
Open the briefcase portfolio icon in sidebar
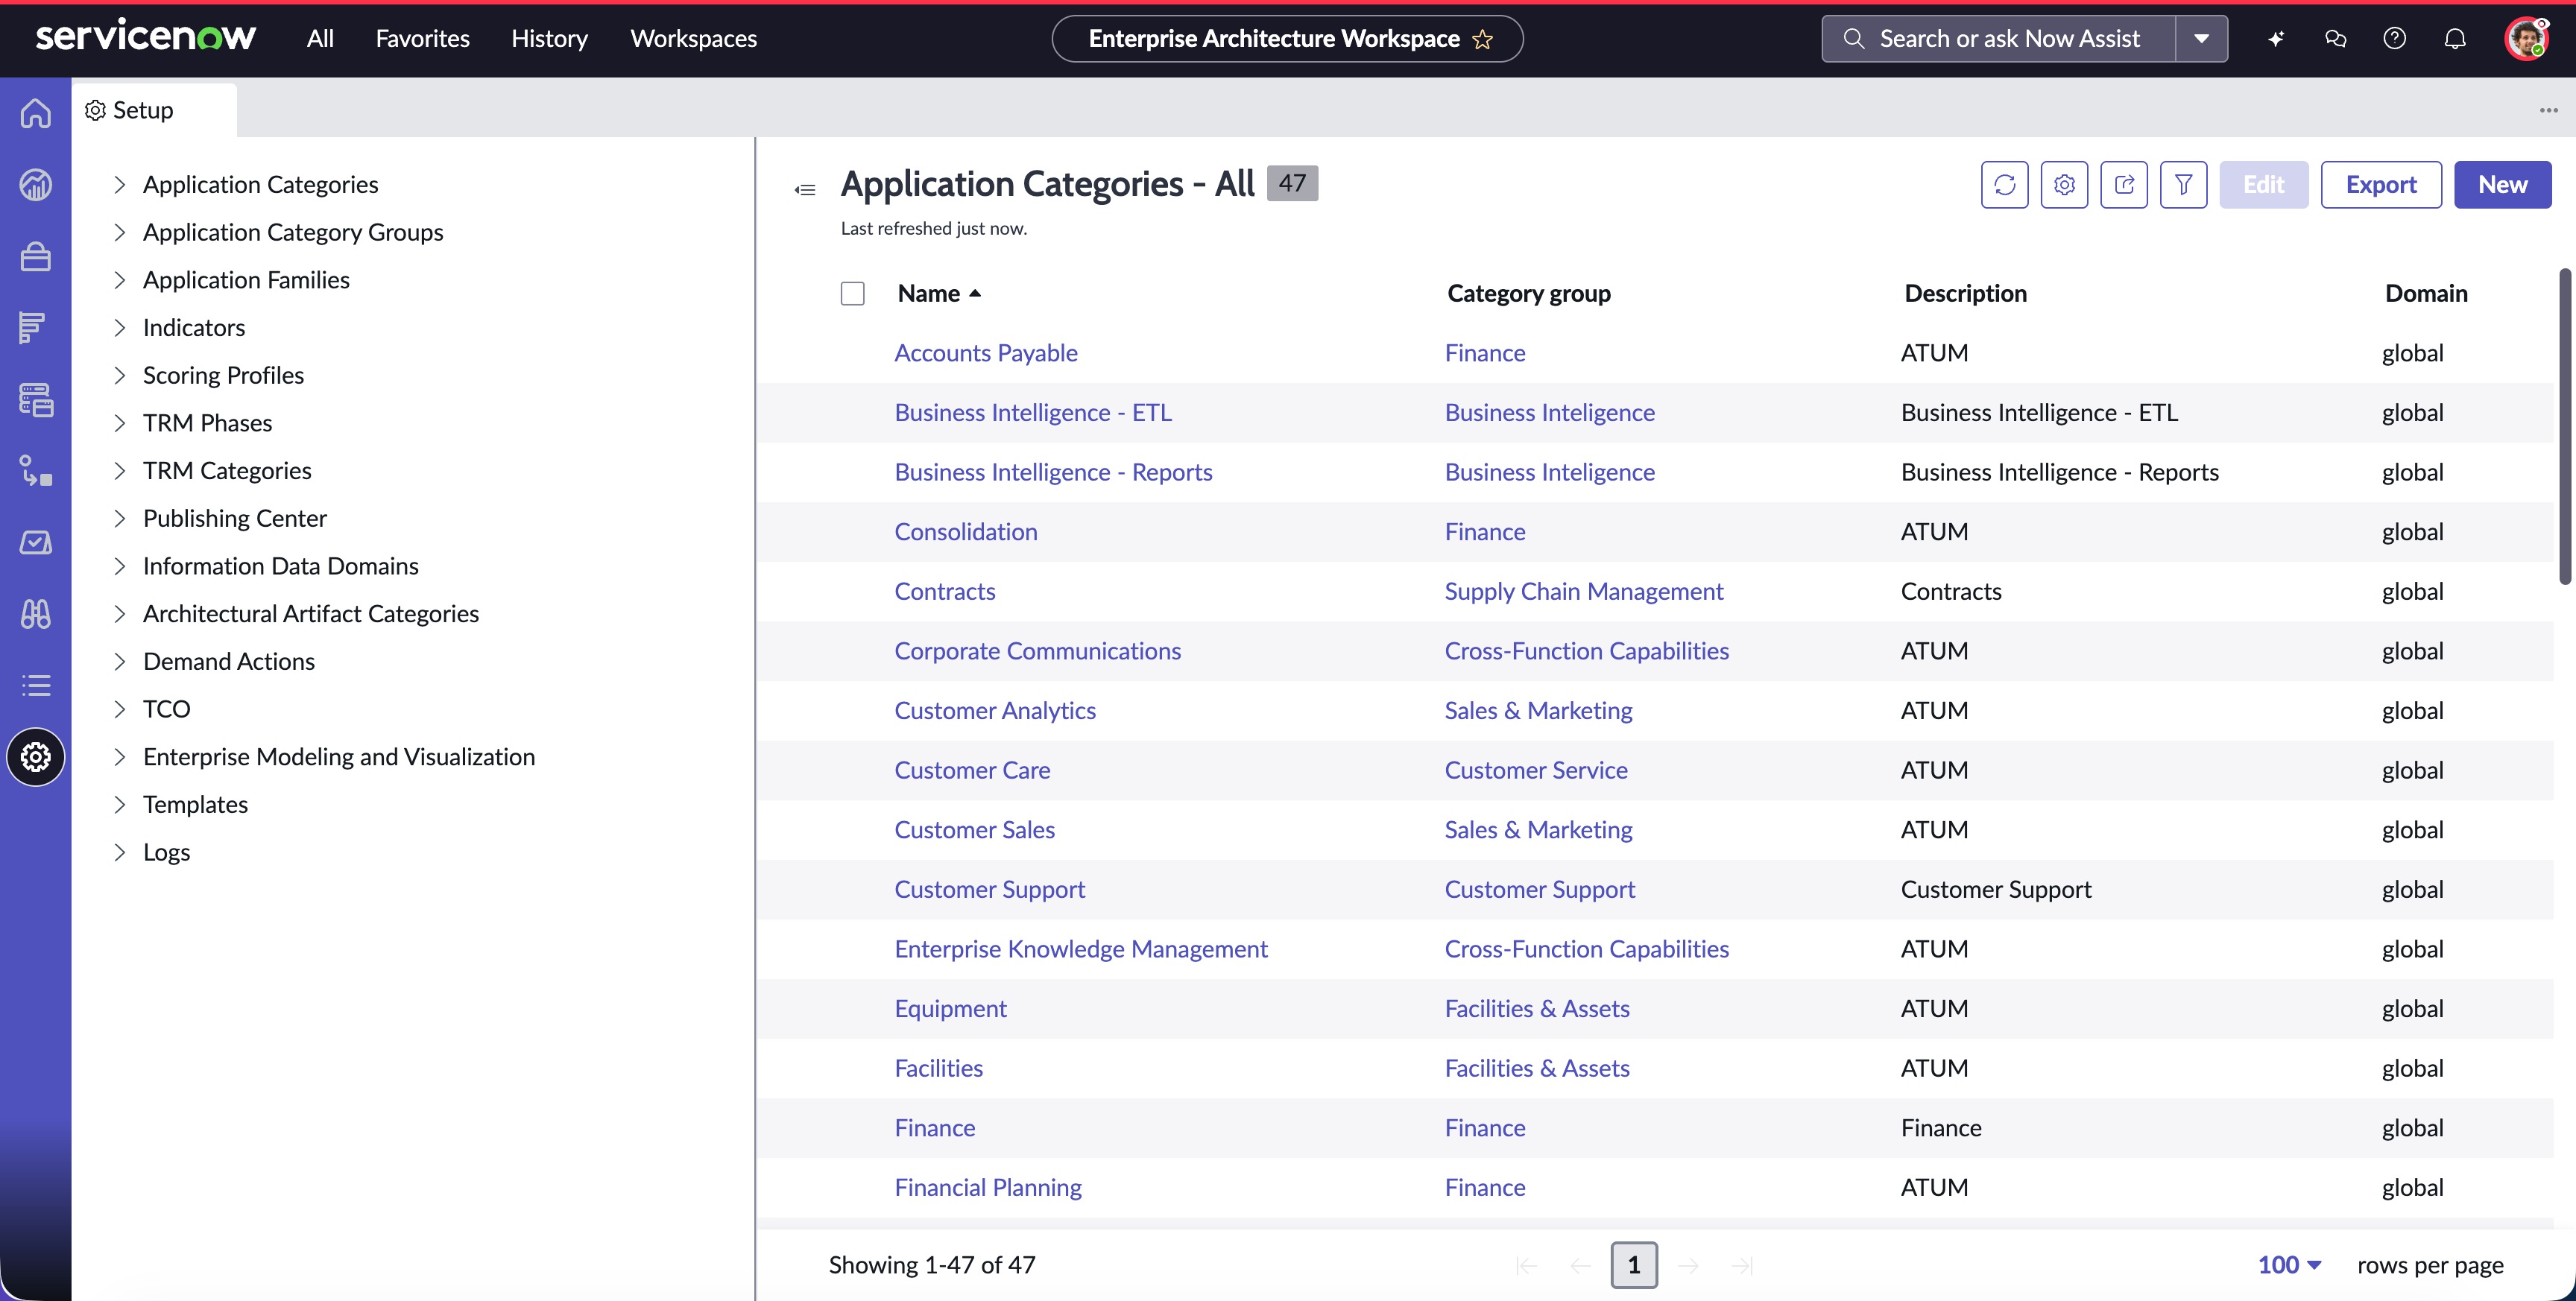tap(36, 257)
